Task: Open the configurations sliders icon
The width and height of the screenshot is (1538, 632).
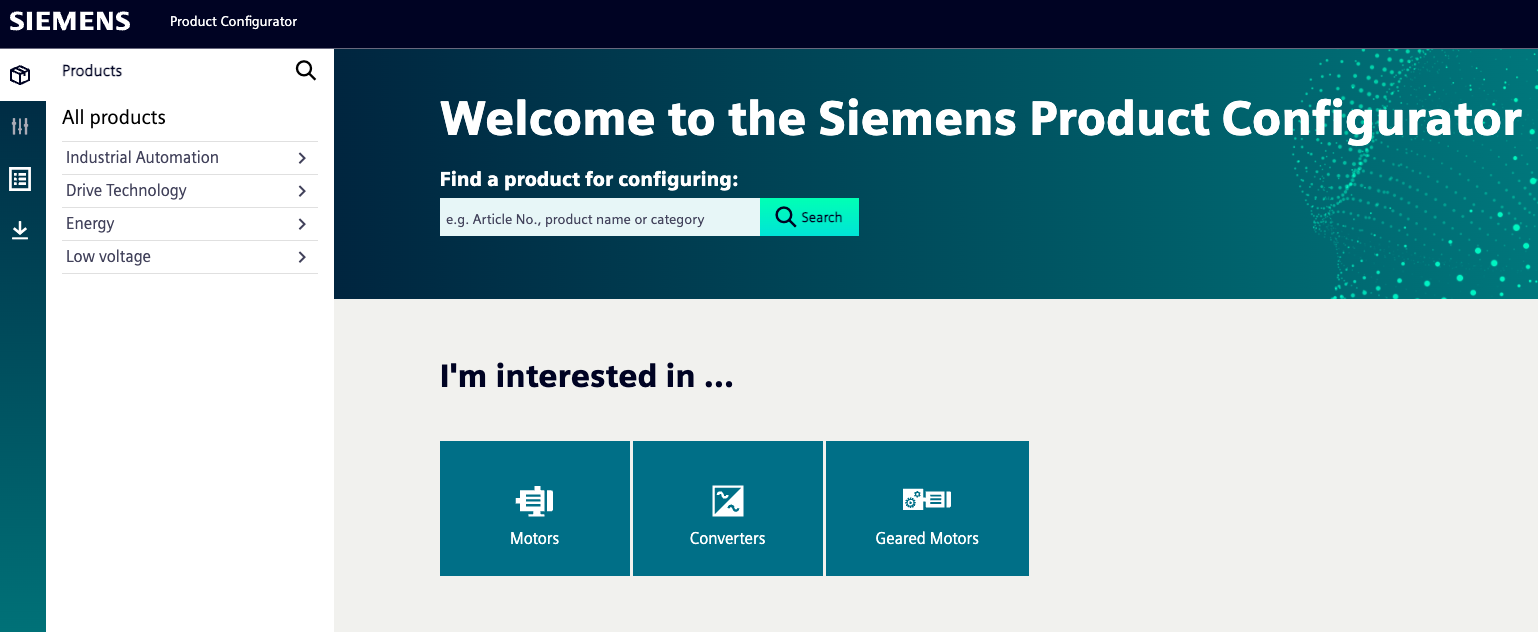Action: pyautogui.click(x=20, y=126)
